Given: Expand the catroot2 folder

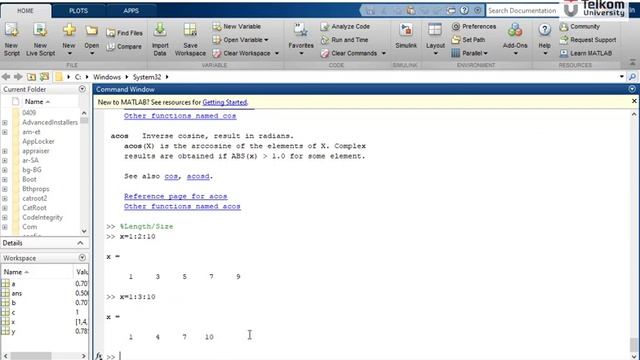Looking at the screenshot, I should coord(5,198).
